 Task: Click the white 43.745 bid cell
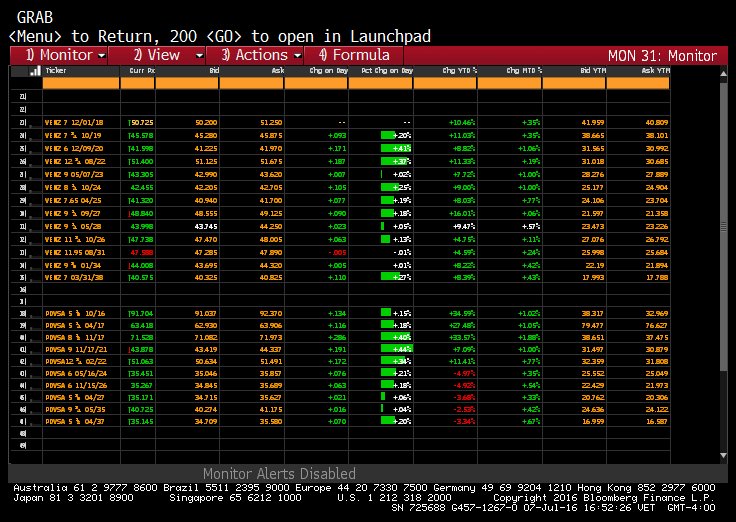coord(206,227)
